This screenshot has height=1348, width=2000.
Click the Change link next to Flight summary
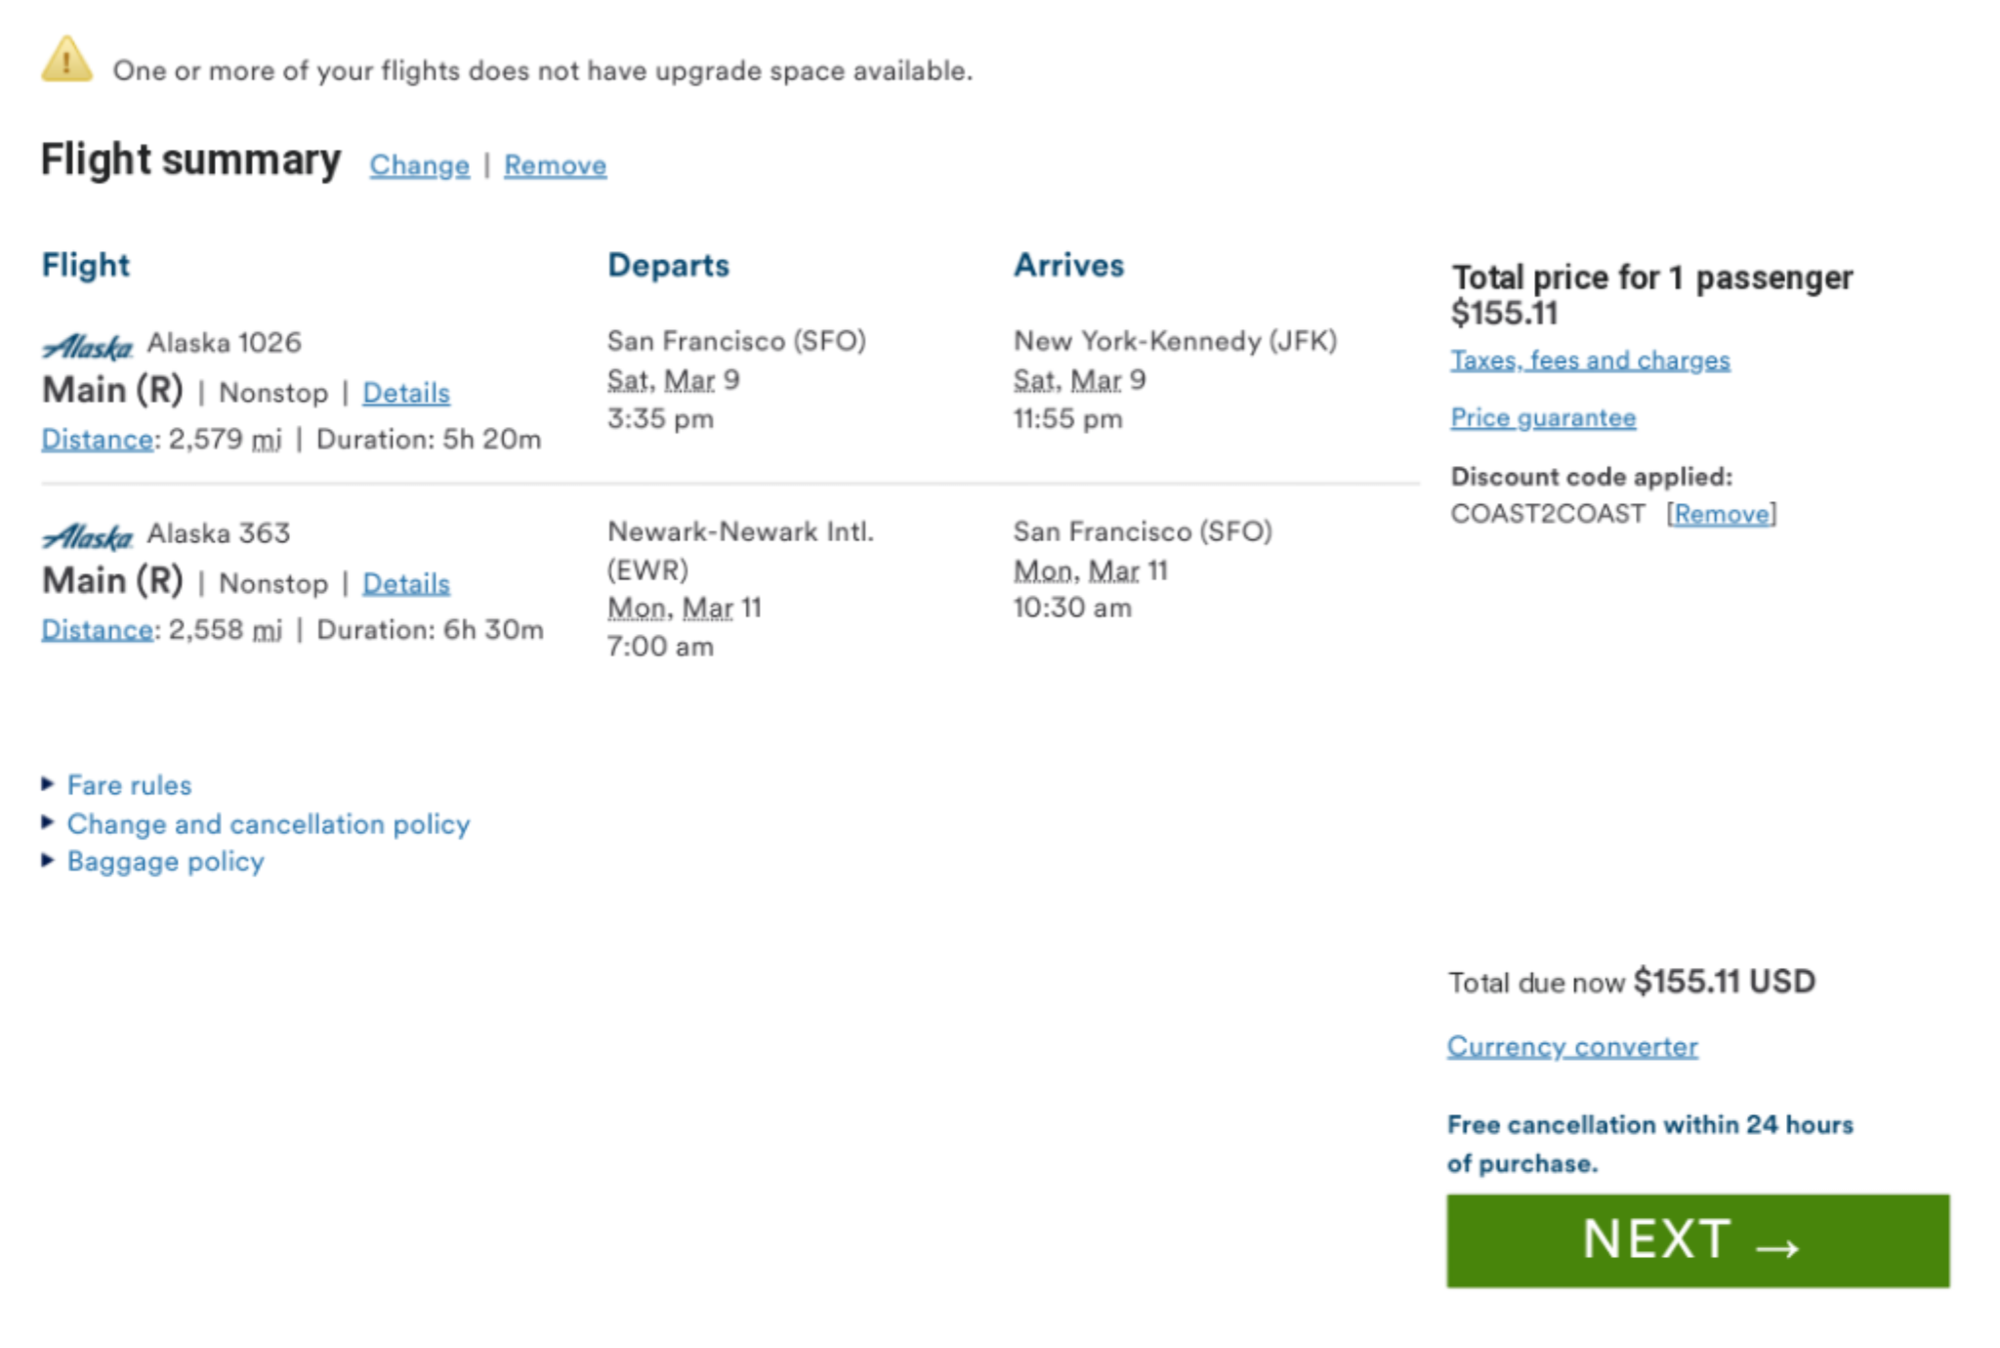(x=419, y=165)
